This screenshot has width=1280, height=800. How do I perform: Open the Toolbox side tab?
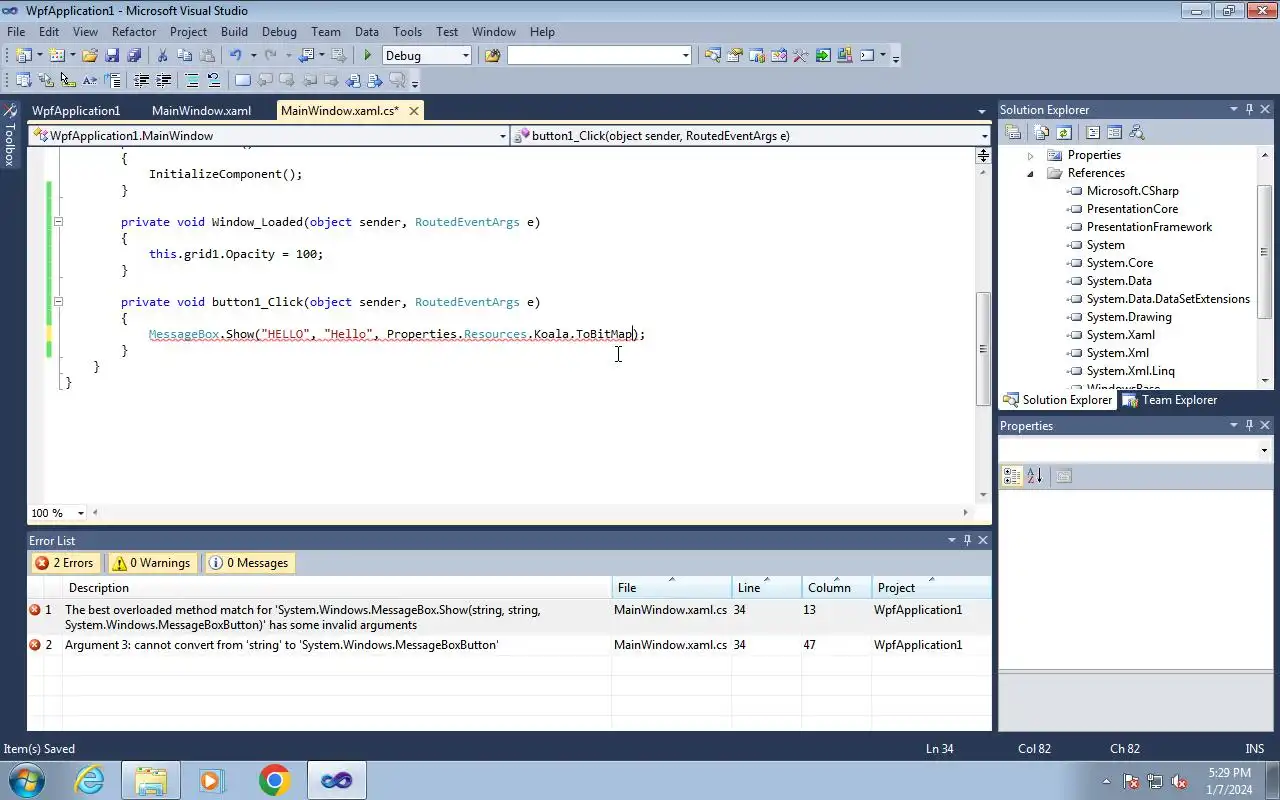click(x=10, y=136)
